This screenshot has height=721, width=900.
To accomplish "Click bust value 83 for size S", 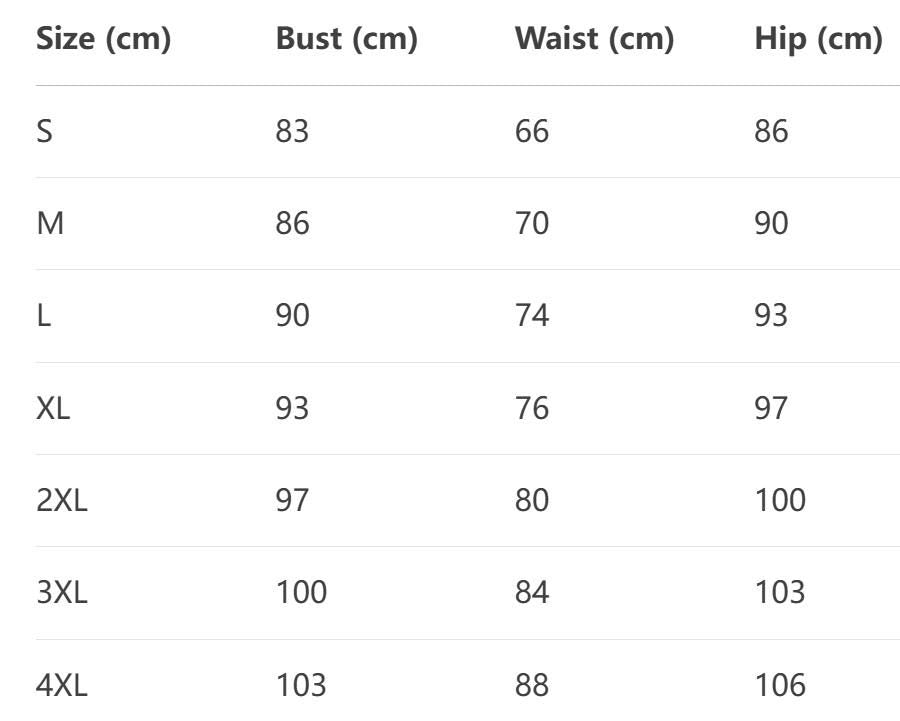I will coord(292,131).
